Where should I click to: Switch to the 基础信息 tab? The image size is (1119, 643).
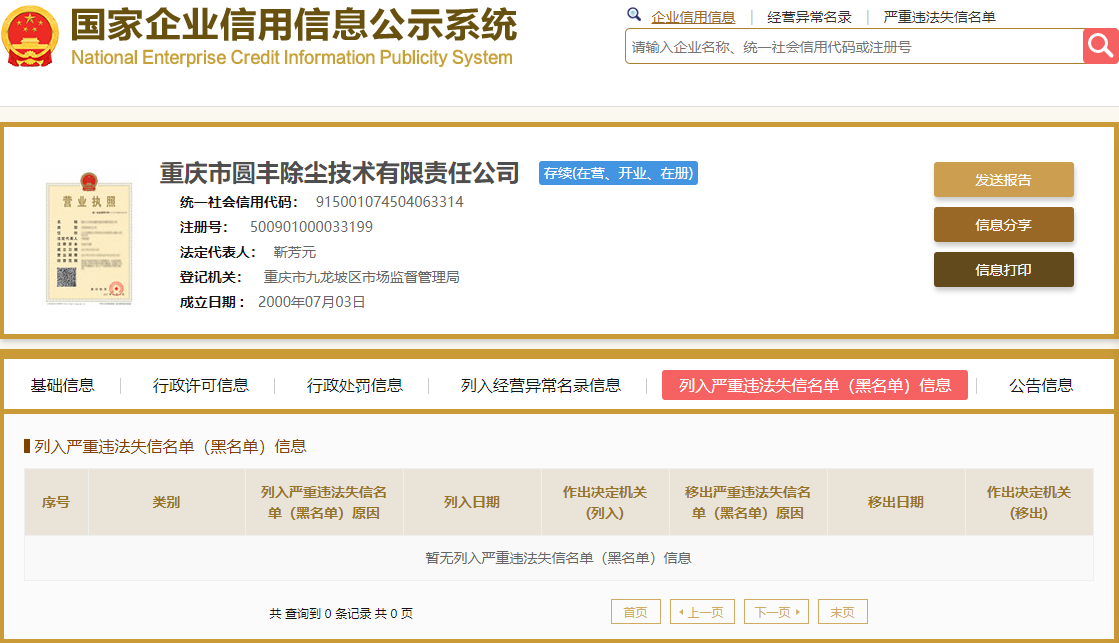tap(62, 385)
